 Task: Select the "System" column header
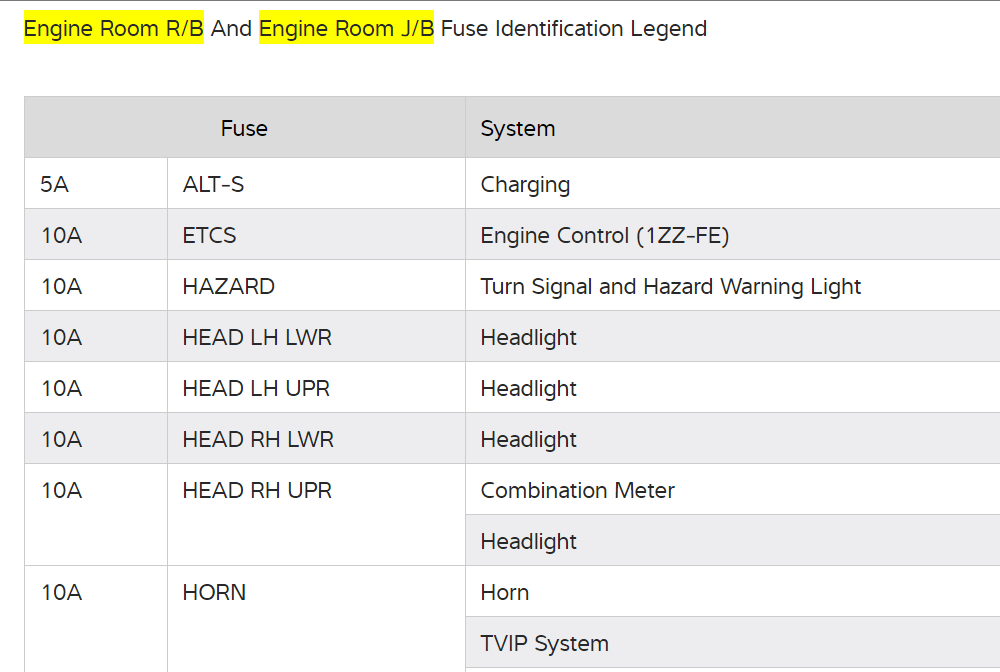tap(518, 128)
